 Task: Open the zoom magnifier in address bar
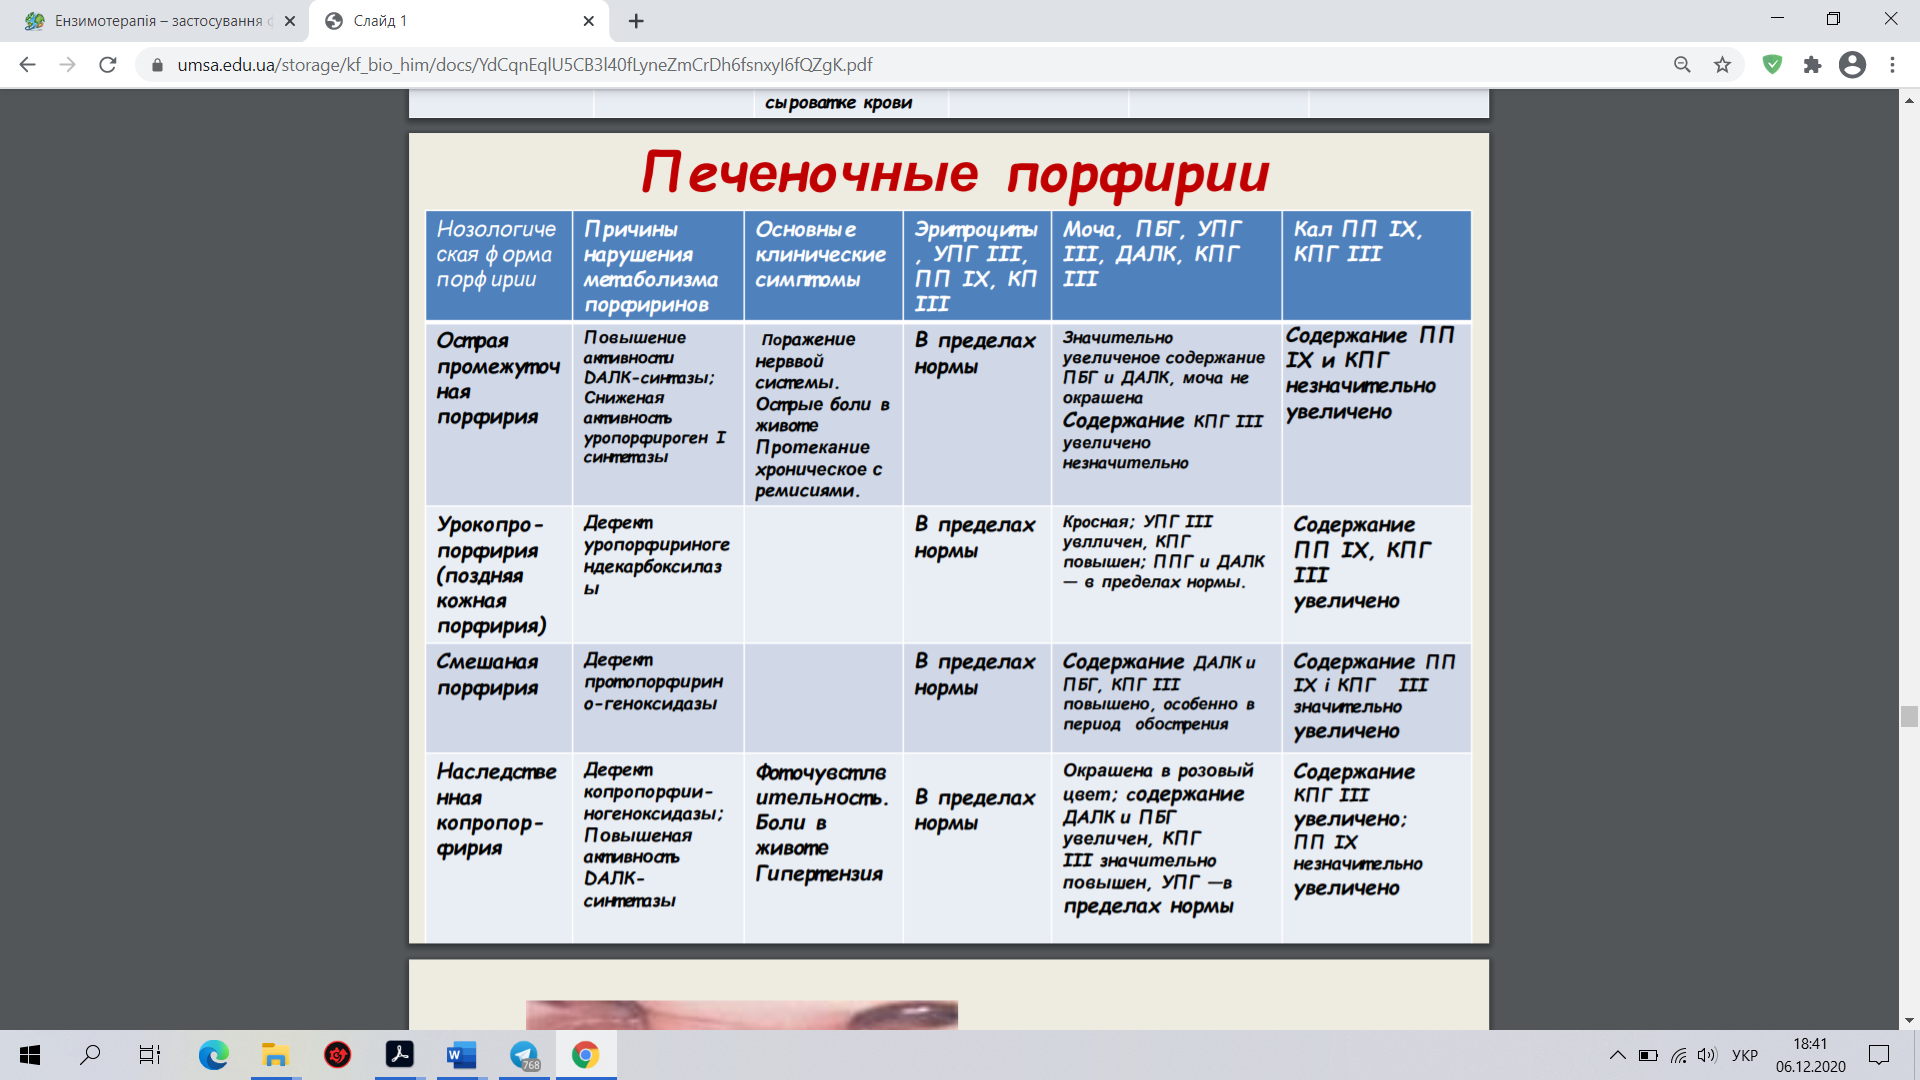pos(1682,65)
